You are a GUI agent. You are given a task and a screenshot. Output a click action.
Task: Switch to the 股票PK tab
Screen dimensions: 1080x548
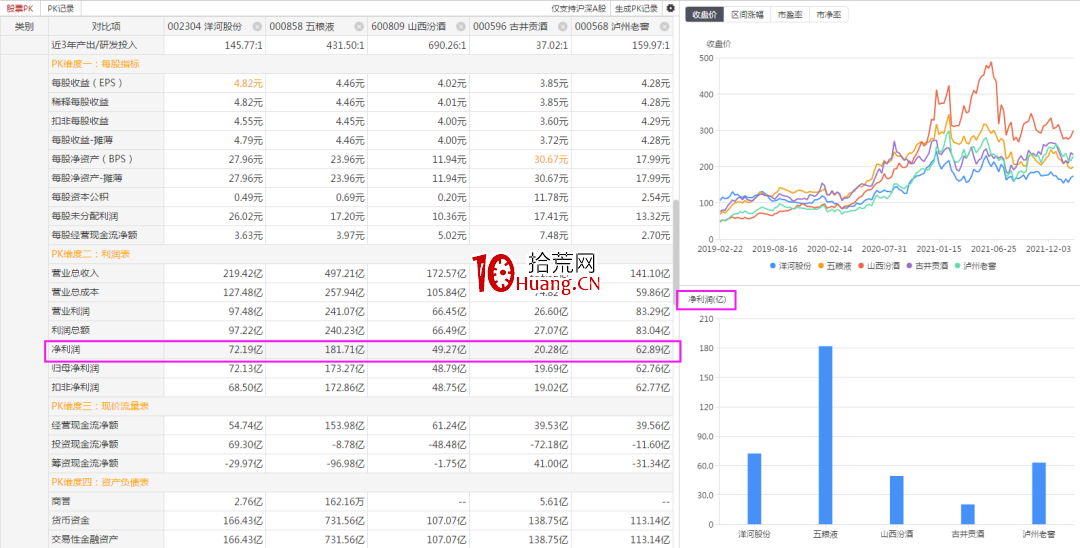pos(19,9)
